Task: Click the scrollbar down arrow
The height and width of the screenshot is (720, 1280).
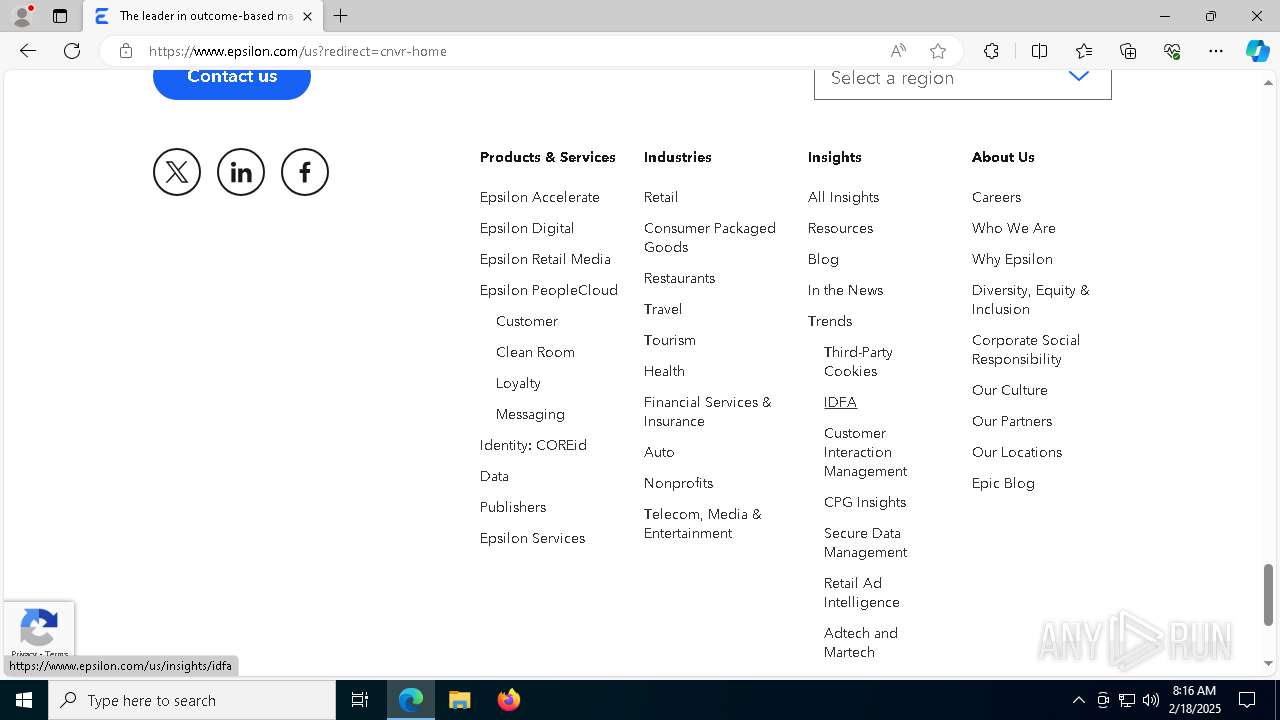Action: pos(1268,663)
